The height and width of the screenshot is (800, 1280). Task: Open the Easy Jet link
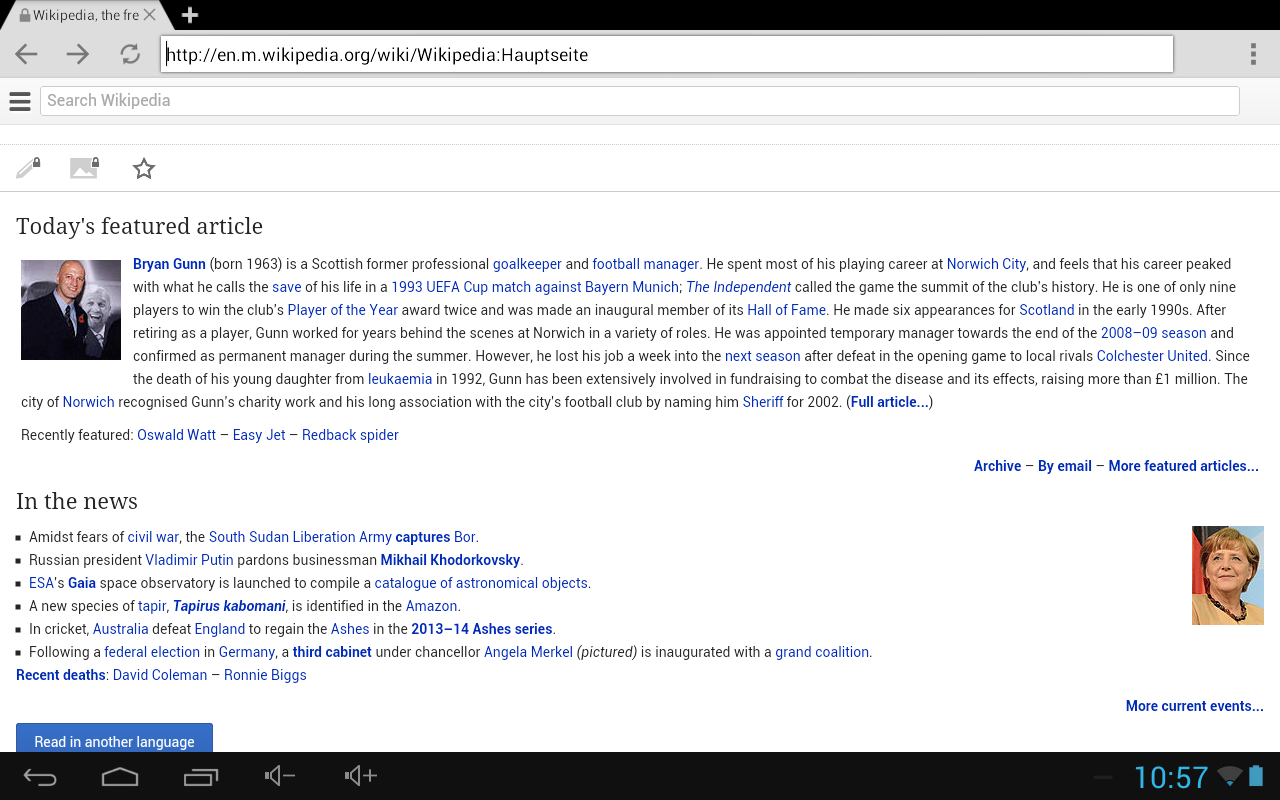pos(259,435)
